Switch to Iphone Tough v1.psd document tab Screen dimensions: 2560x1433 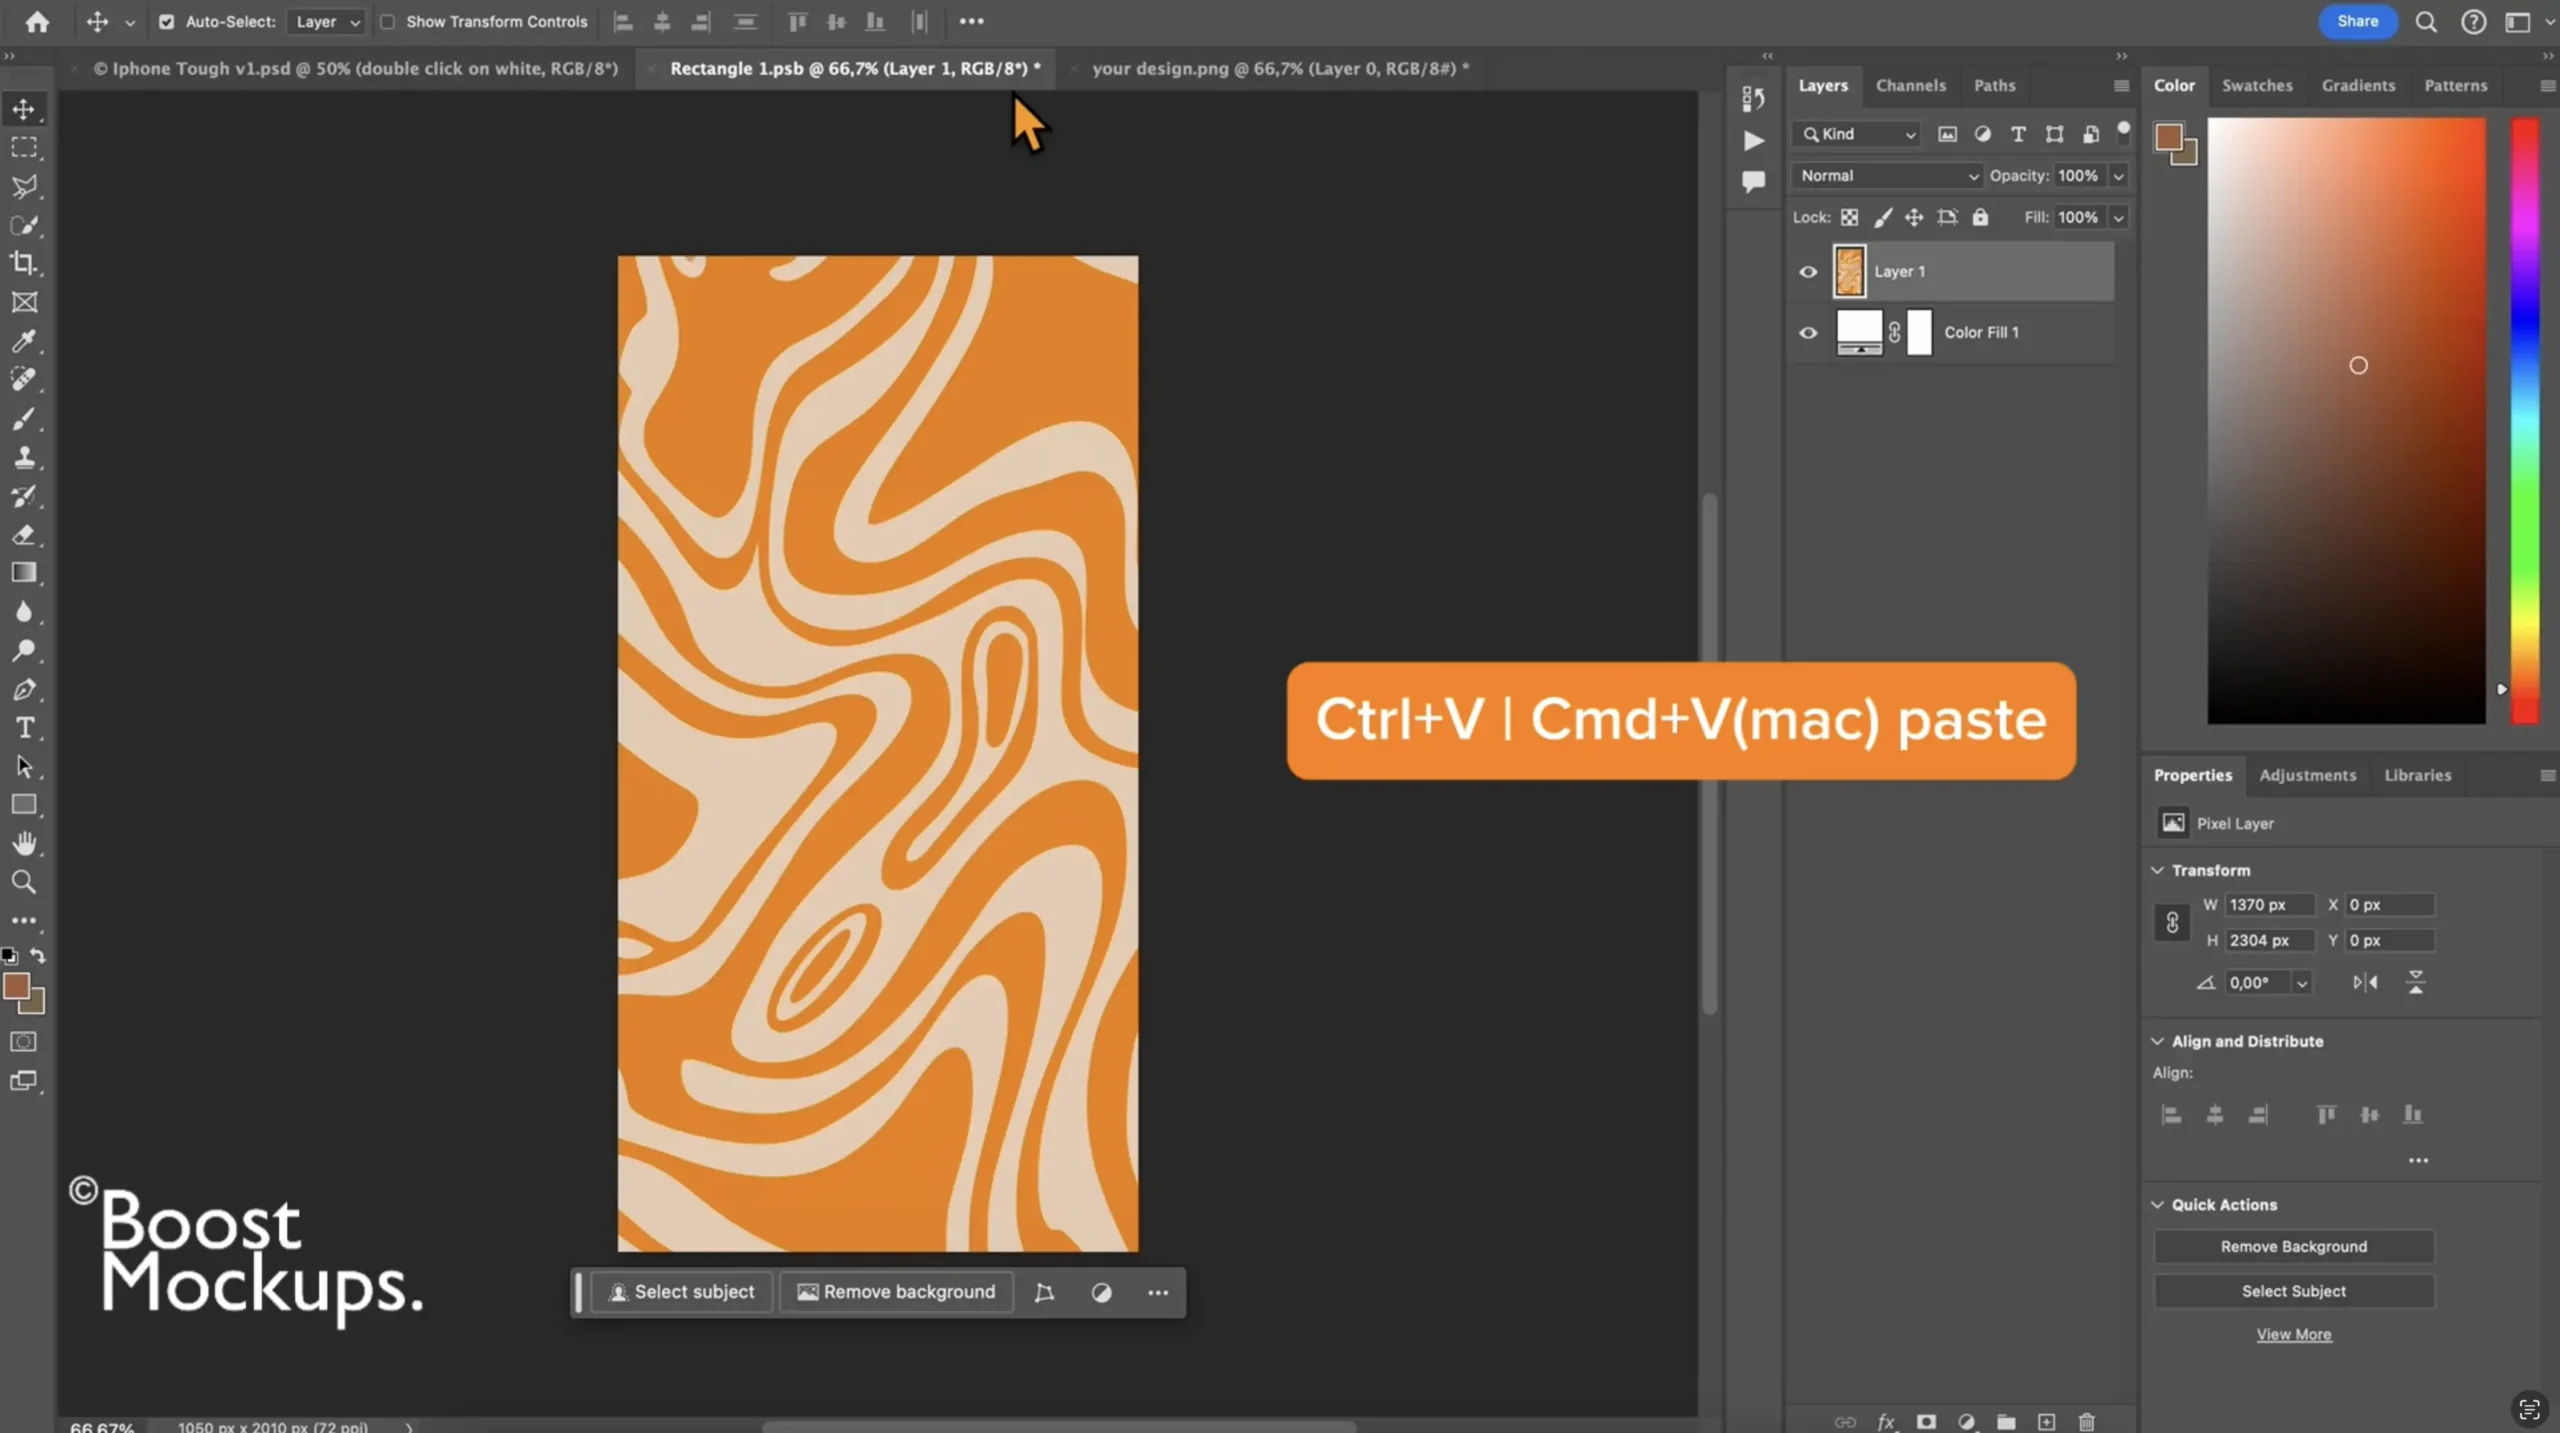[355, 68]
